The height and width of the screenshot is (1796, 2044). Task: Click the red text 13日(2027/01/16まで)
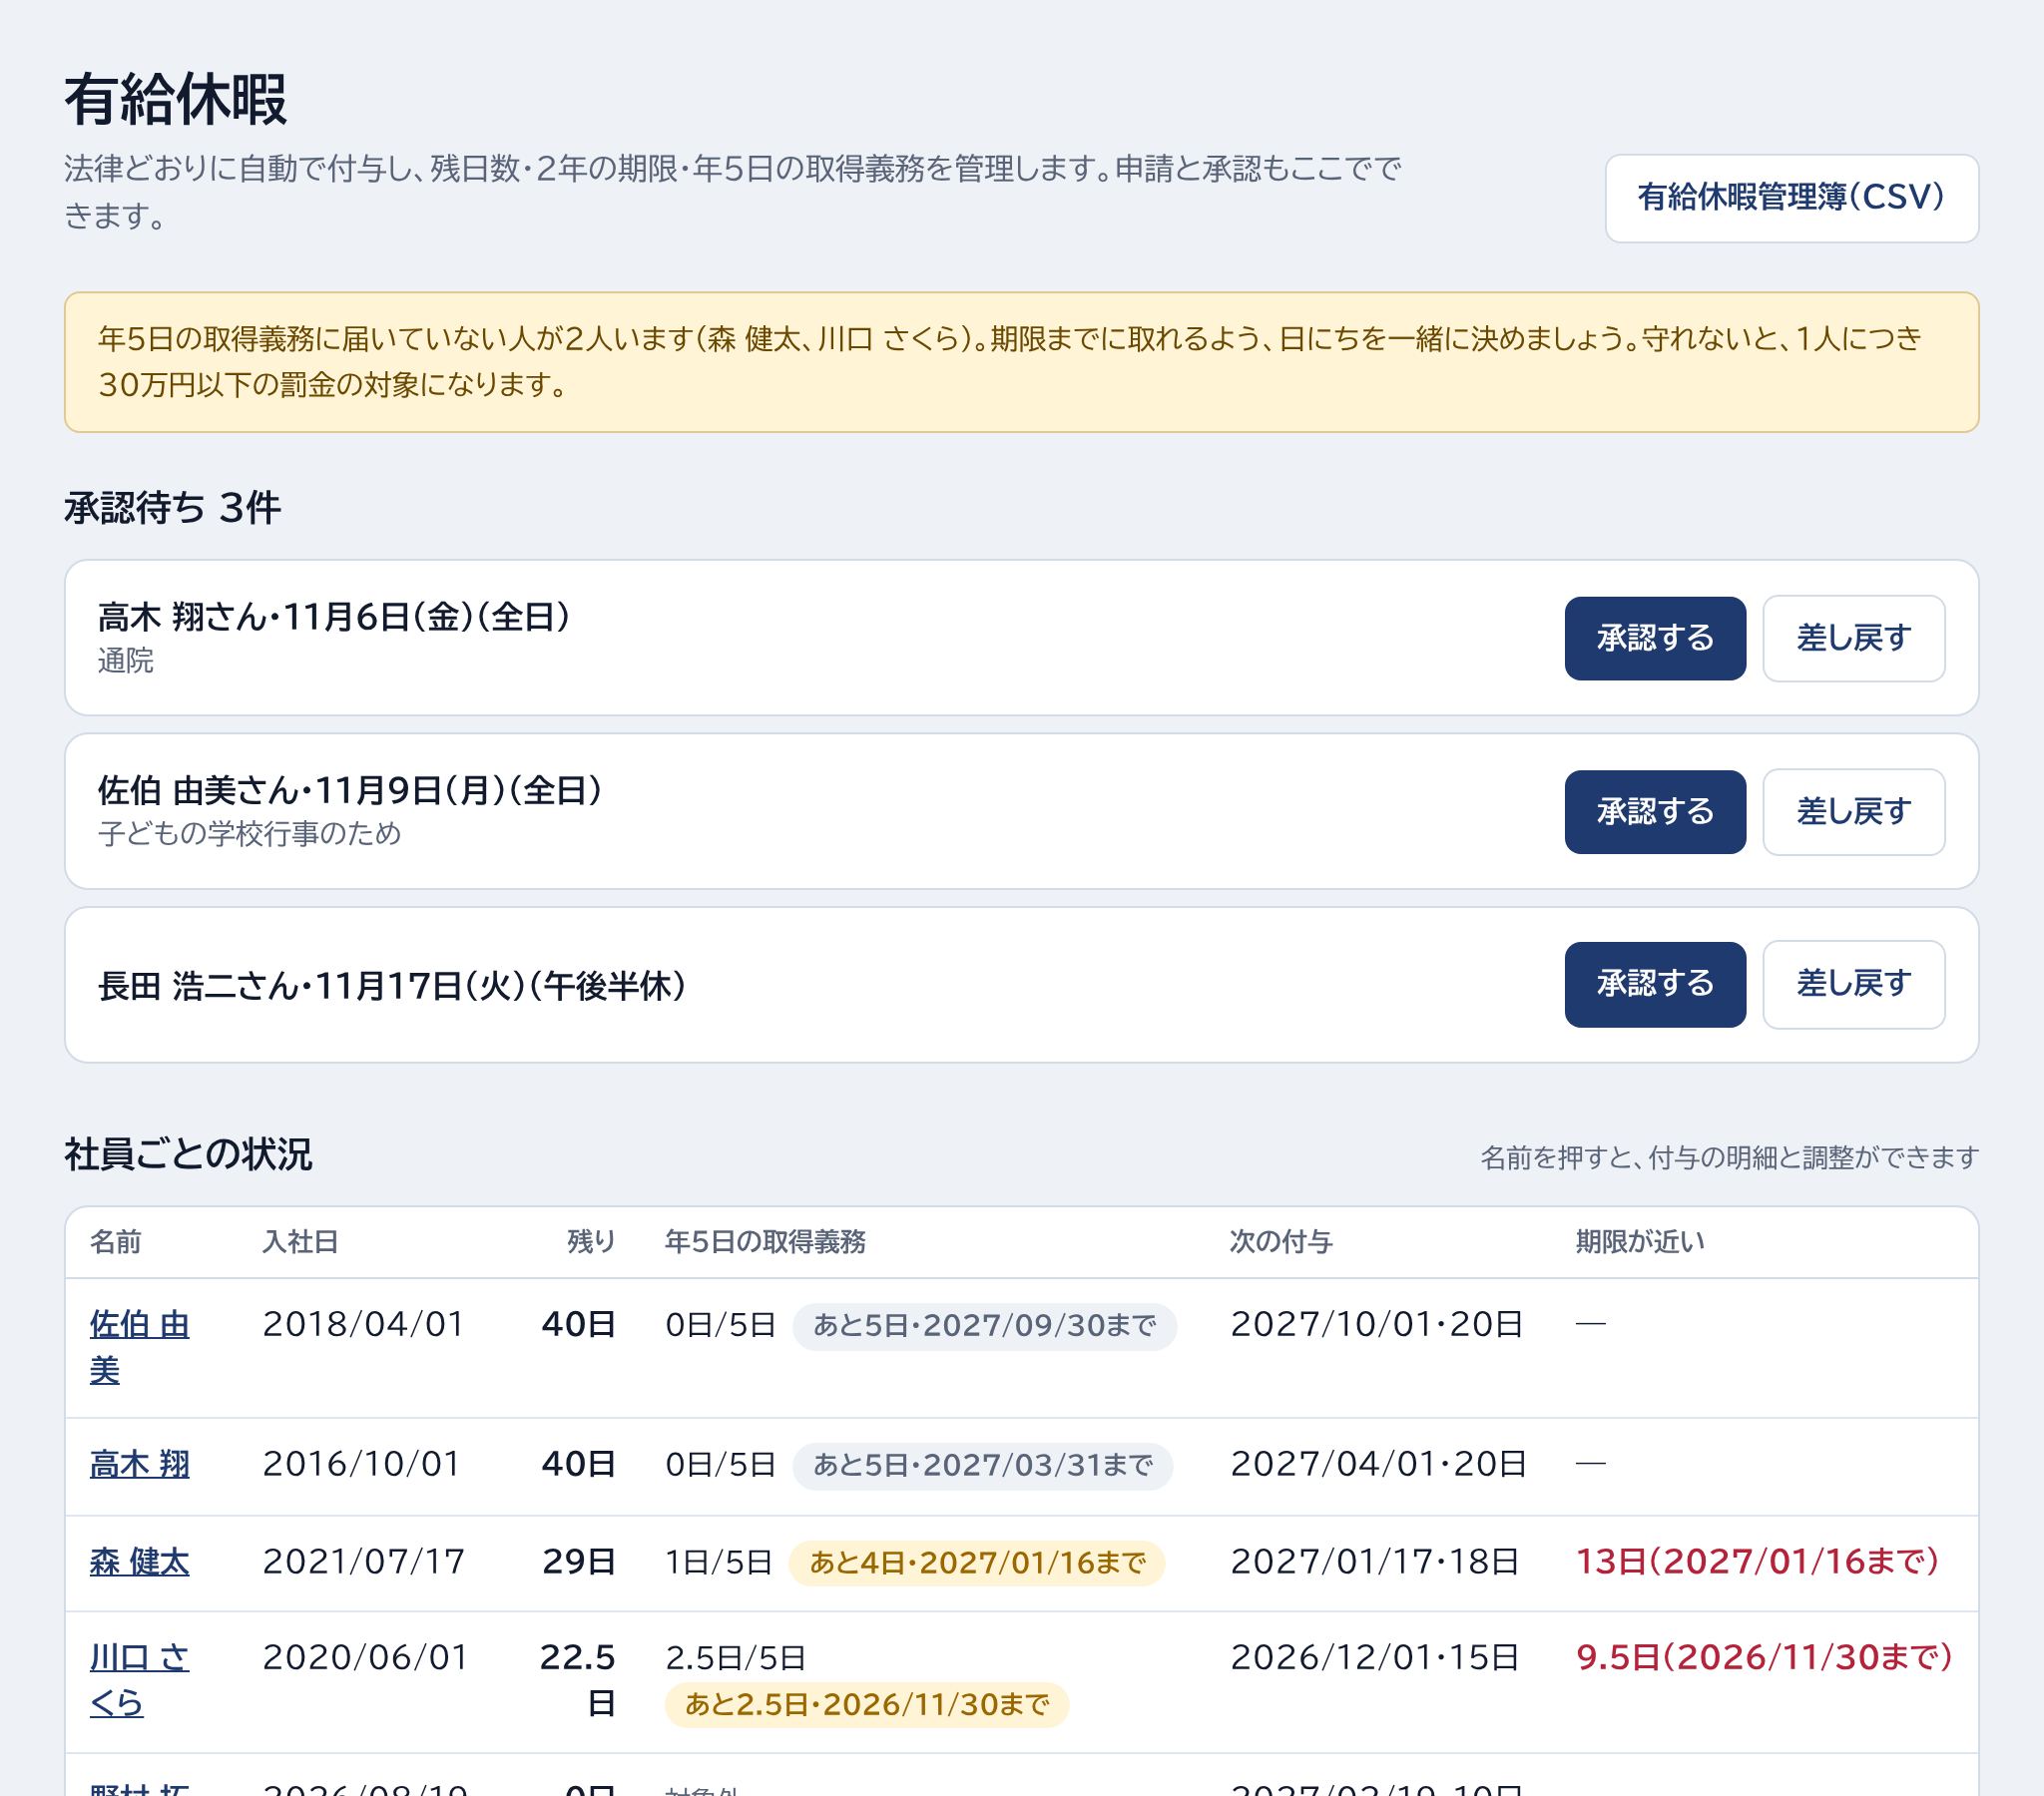pos(1757,1562)
